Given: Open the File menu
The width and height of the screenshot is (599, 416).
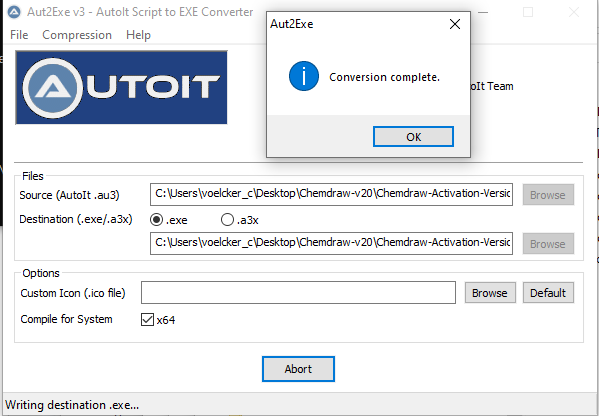Looking at the screenshot, I should 19,35.
